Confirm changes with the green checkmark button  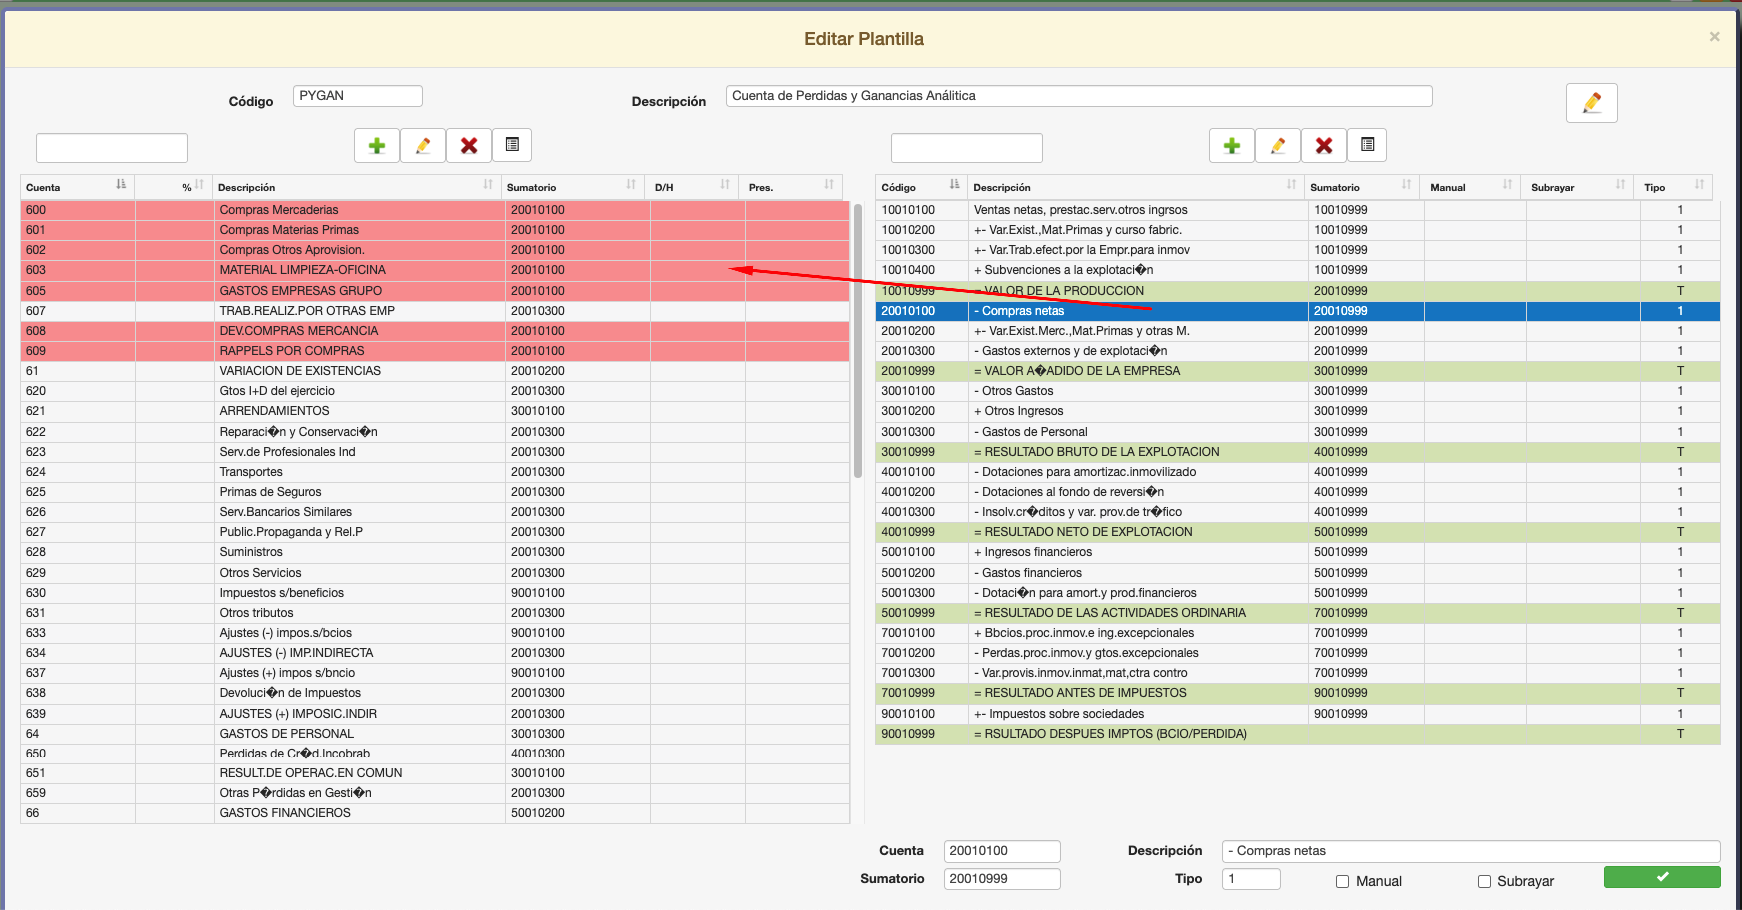(x=1661, y=877)
